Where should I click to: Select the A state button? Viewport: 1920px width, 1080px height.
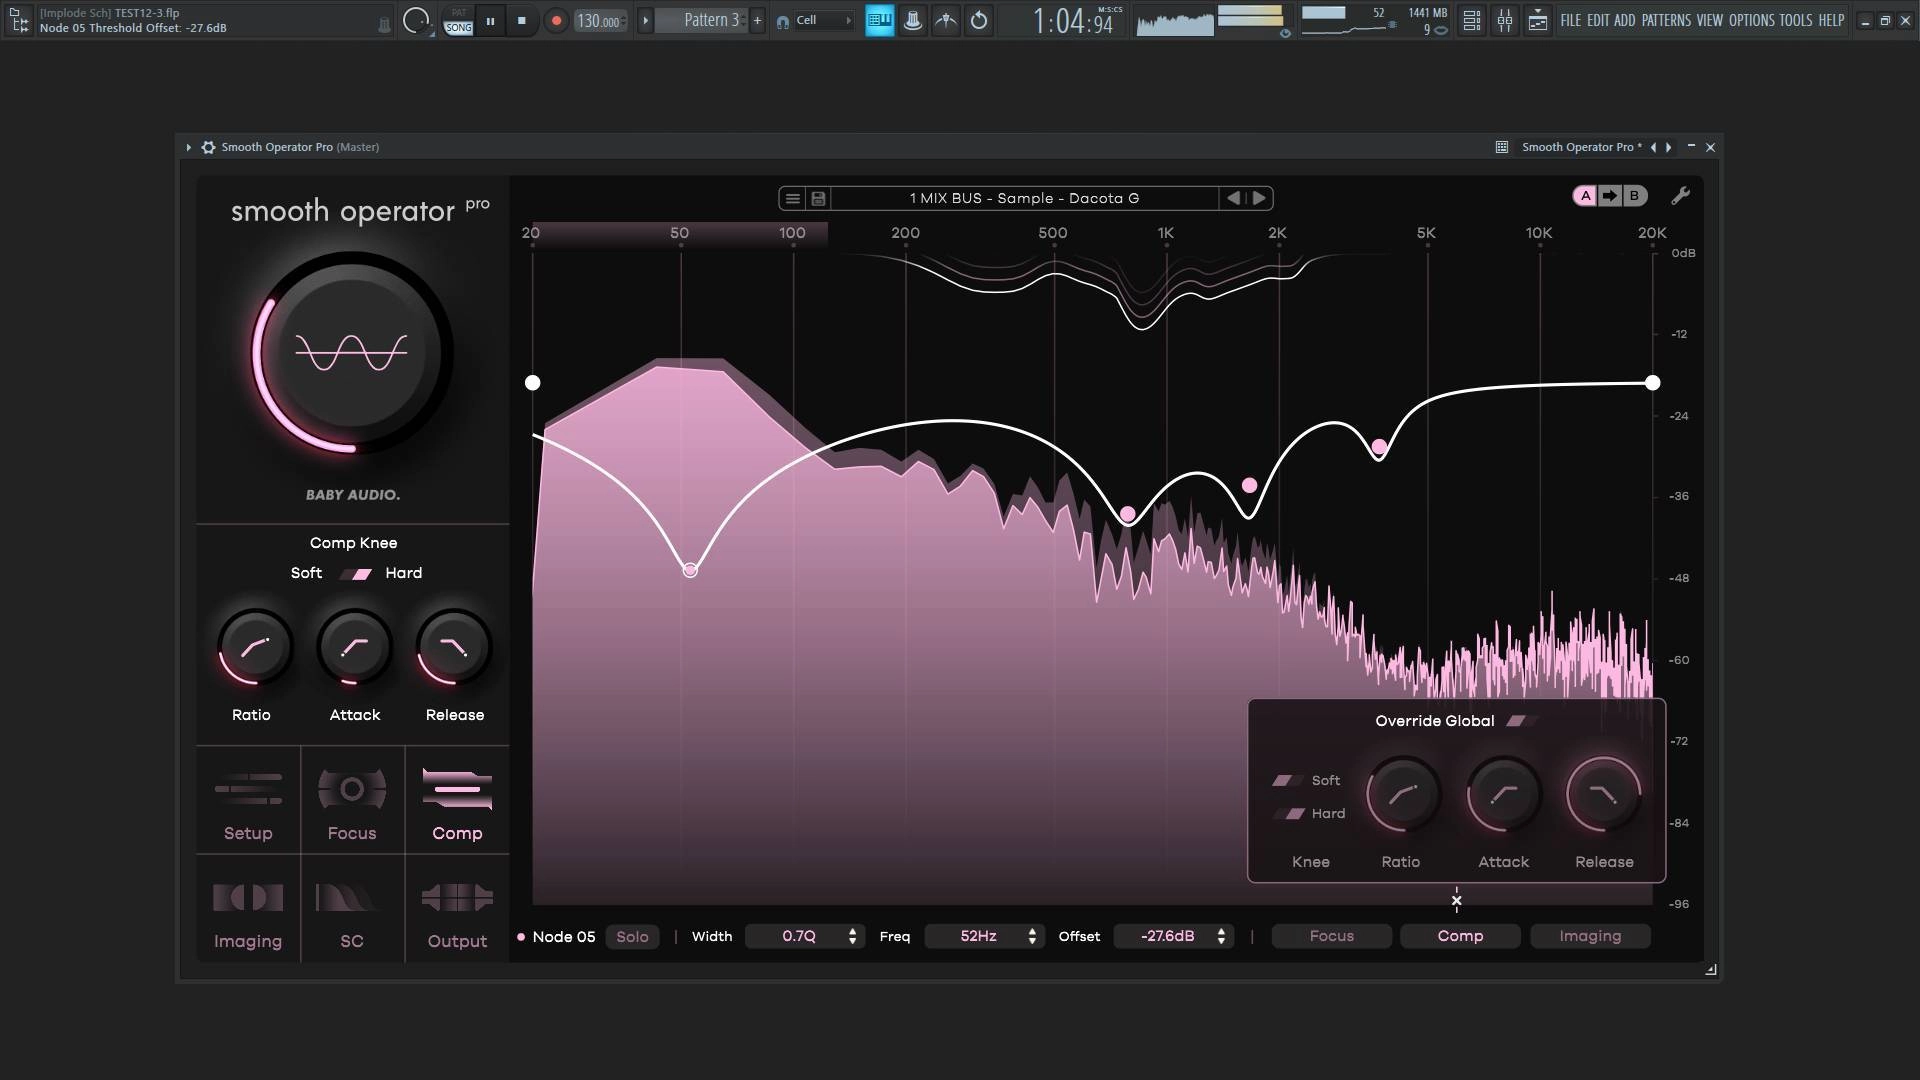(x=1585, y=196)
